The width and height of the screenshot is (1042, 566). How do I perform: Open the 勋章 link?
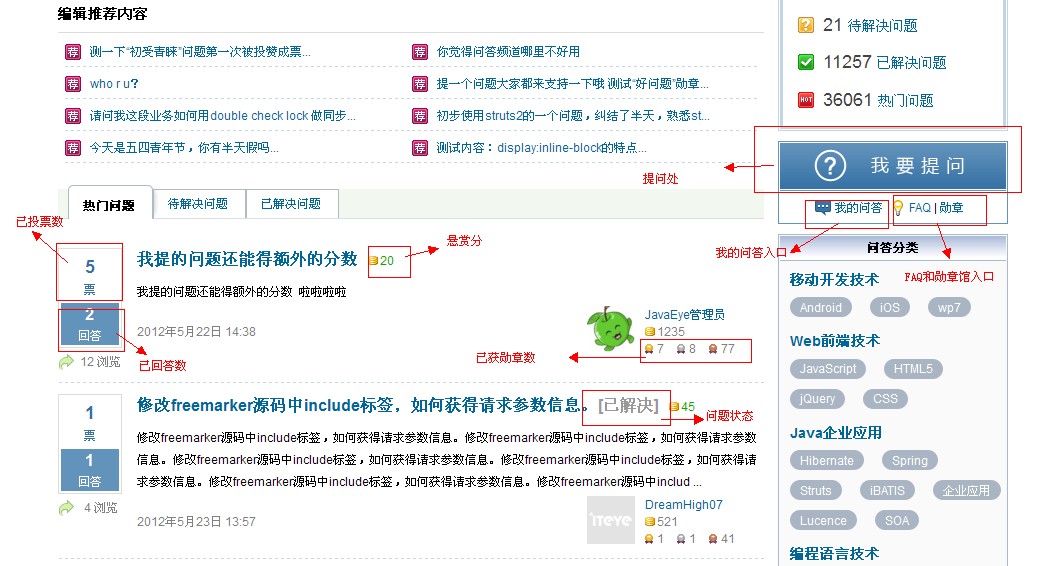pos(951,208)
